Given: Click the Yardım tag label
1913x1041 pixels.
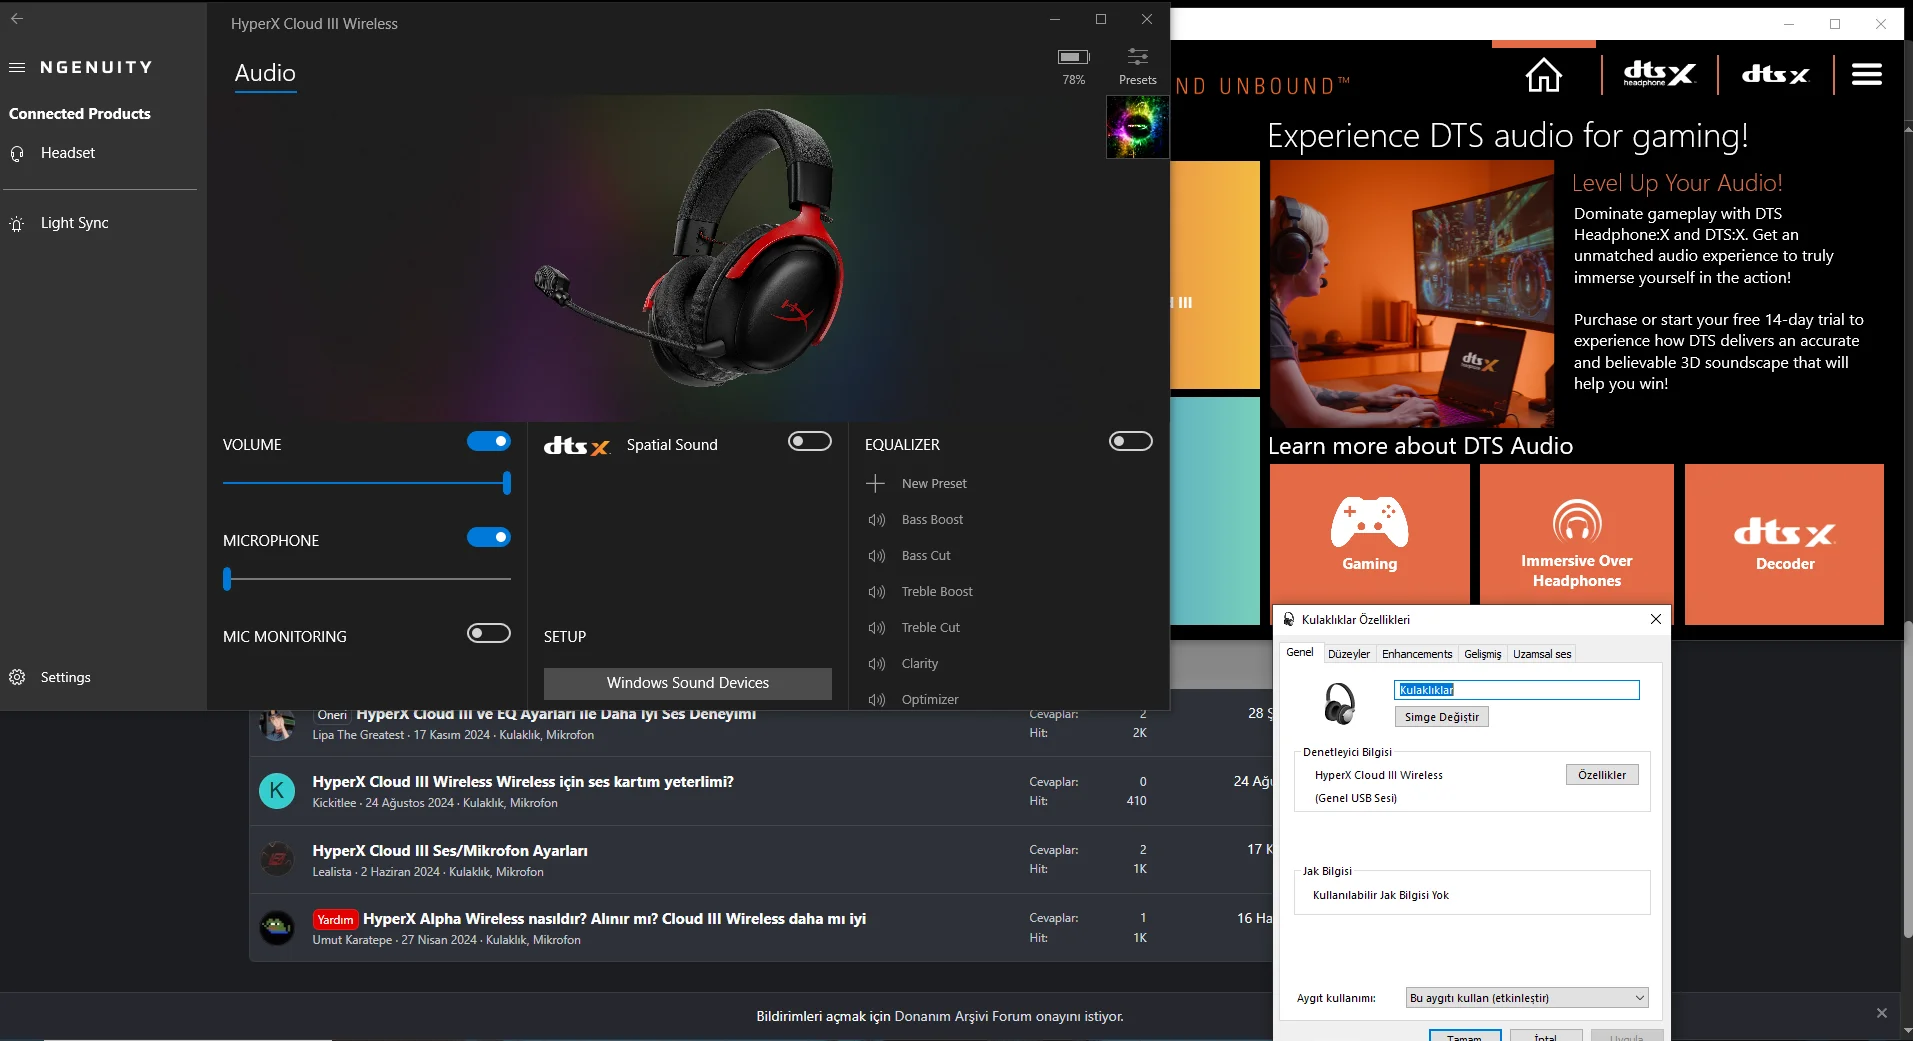Looking at the screenshot, I should point(335,920).
